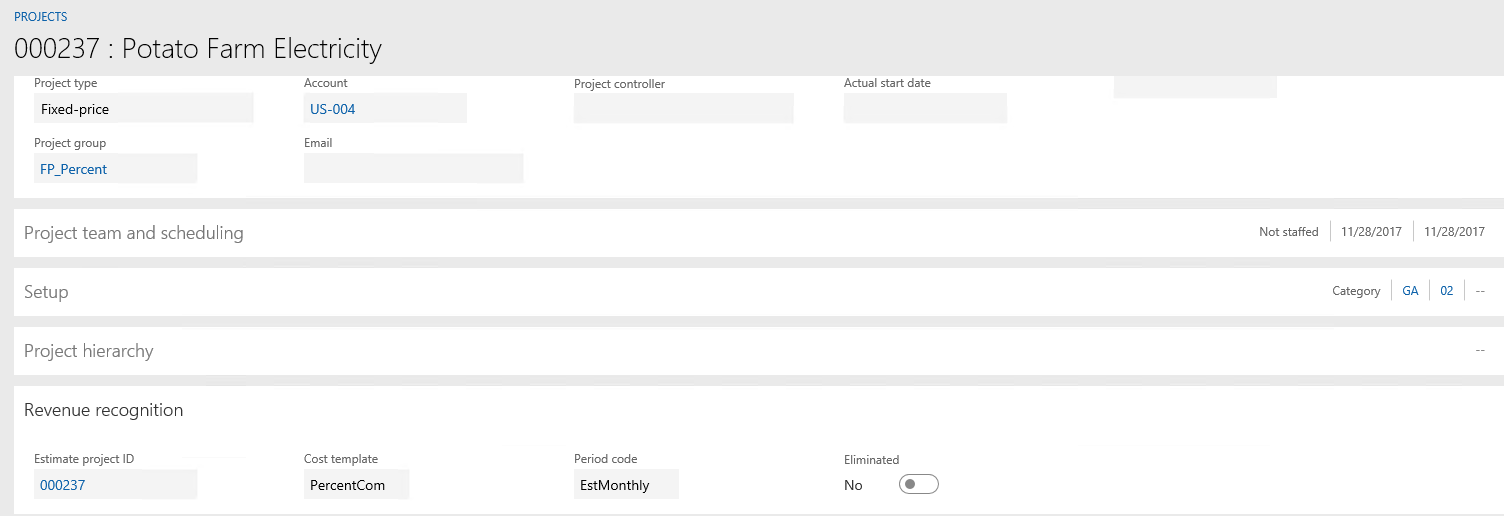This screenshot has height=516, width=1504.
Task: Click the 02 link in Setup header
Action: click(x=1446, y=291)
